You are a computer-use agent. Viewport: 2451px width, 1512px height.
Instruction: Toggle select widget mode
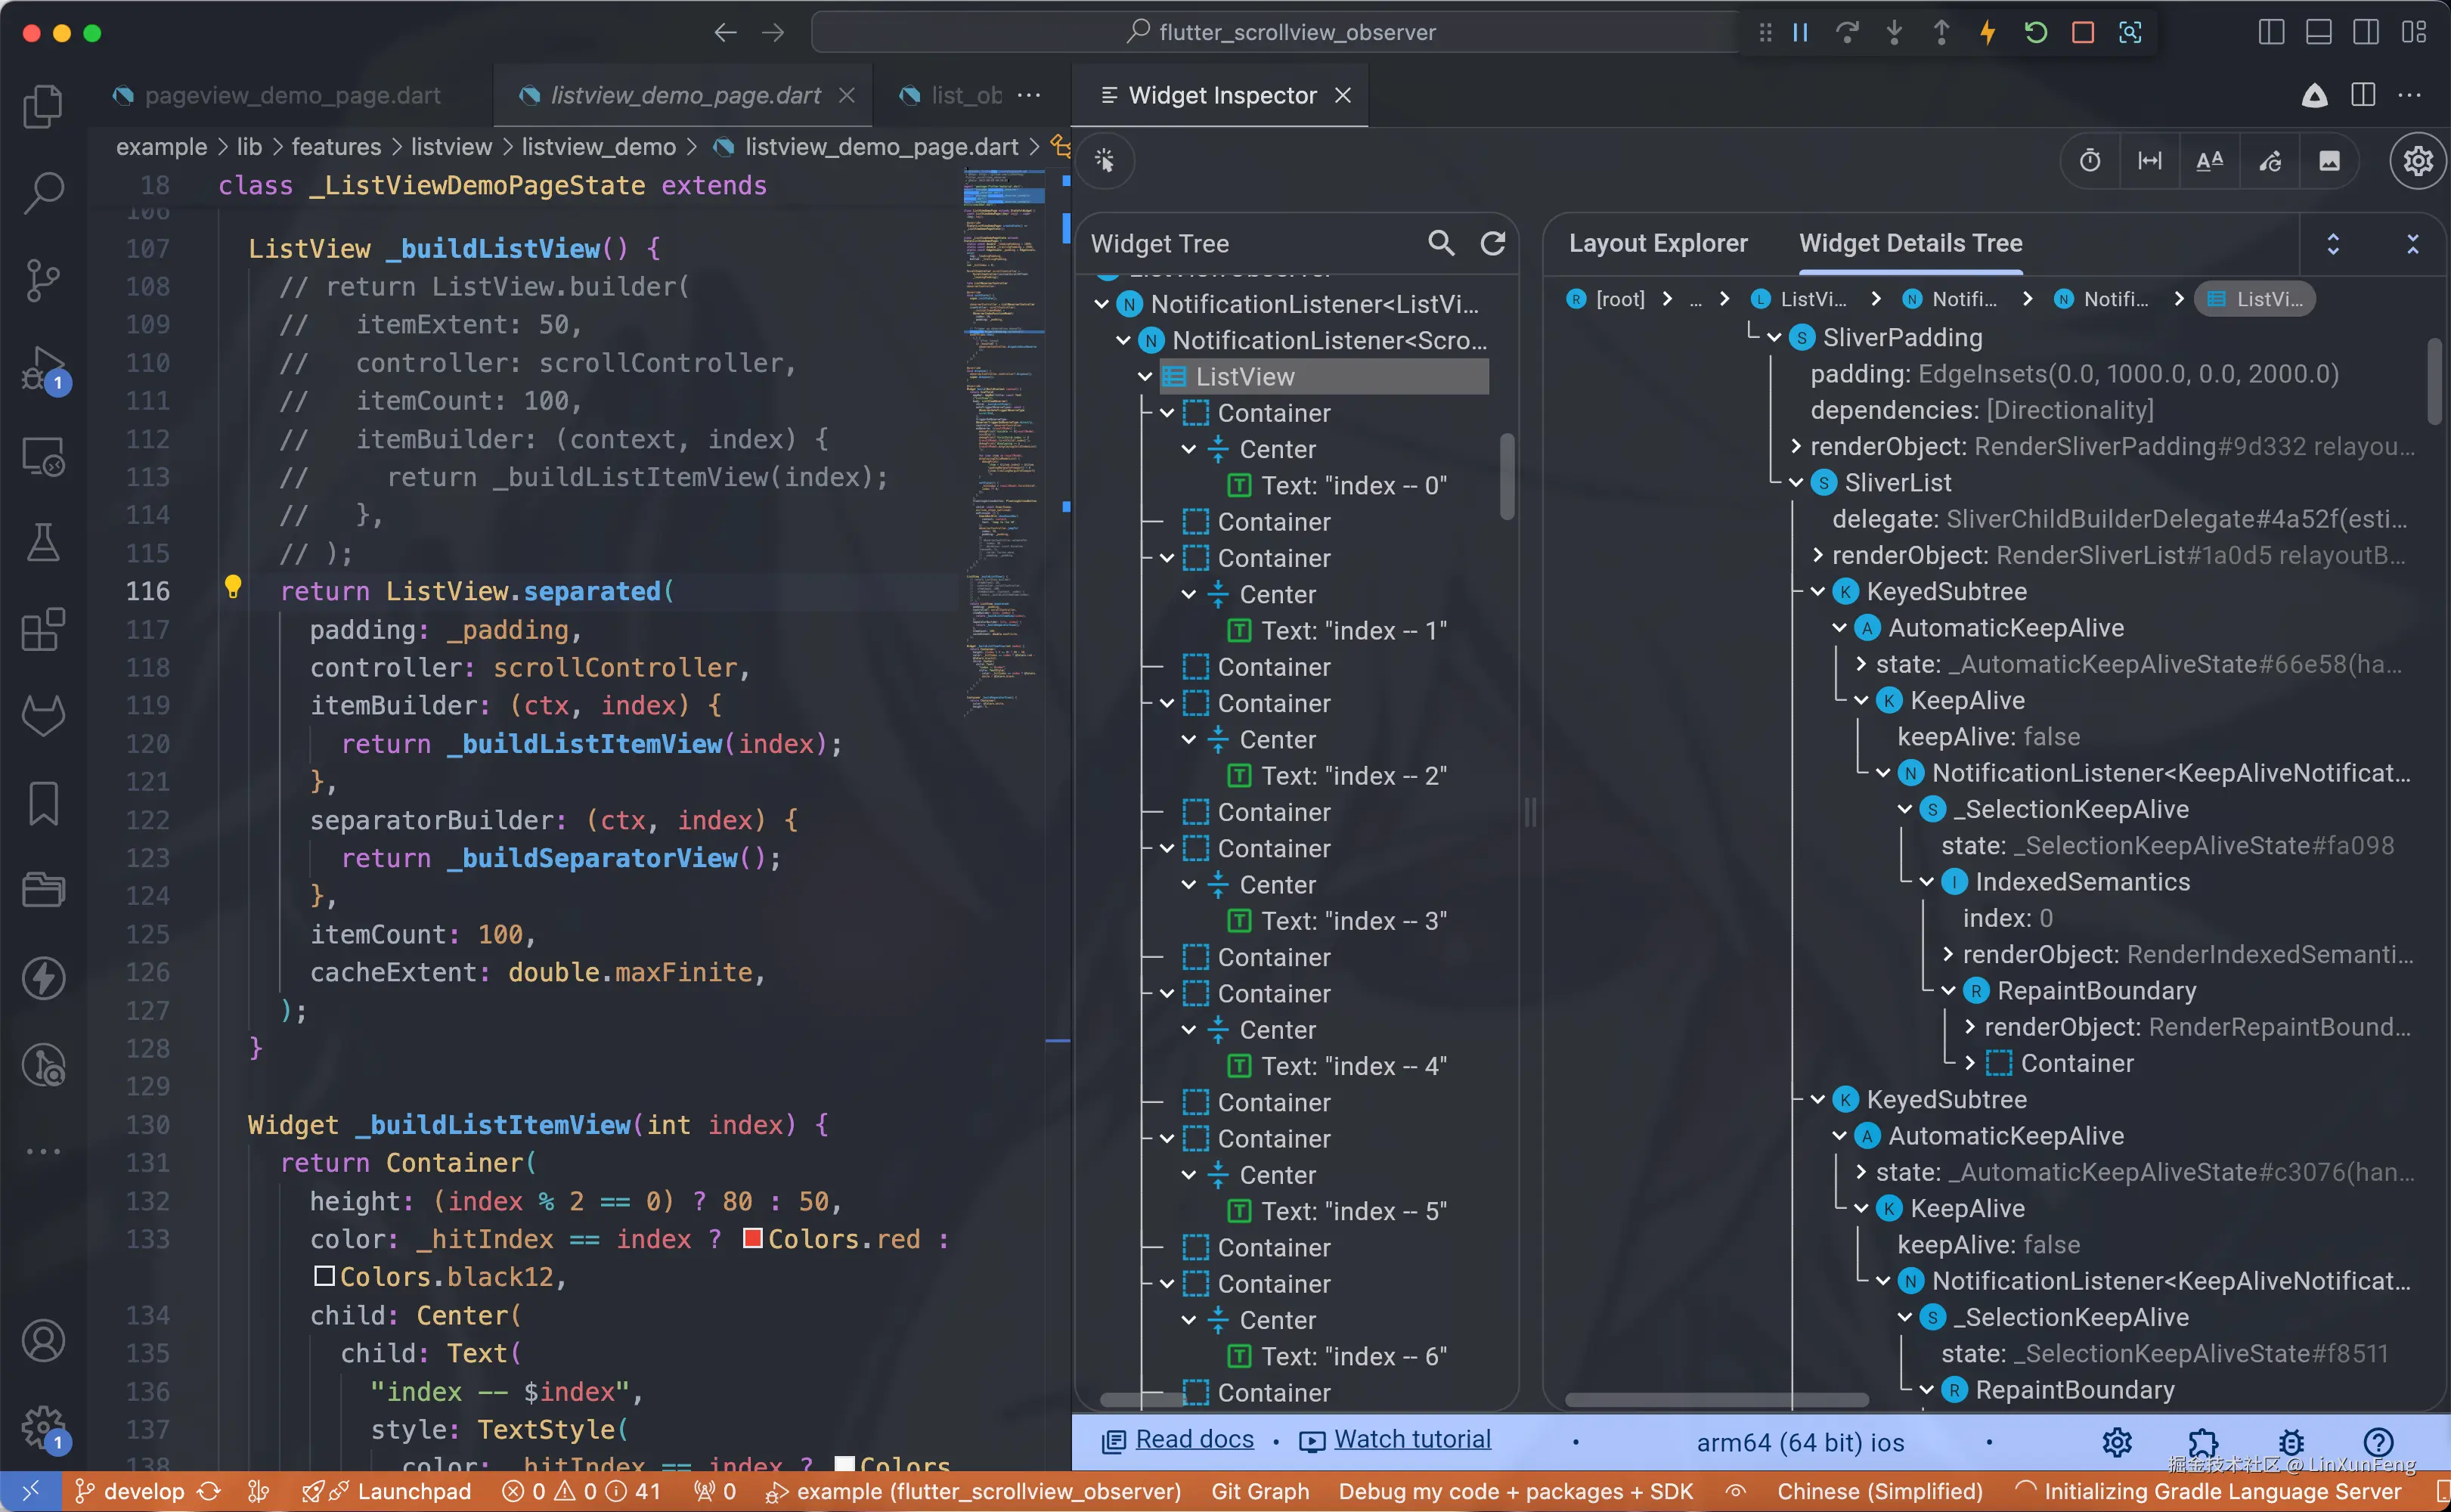[1105, 160]
